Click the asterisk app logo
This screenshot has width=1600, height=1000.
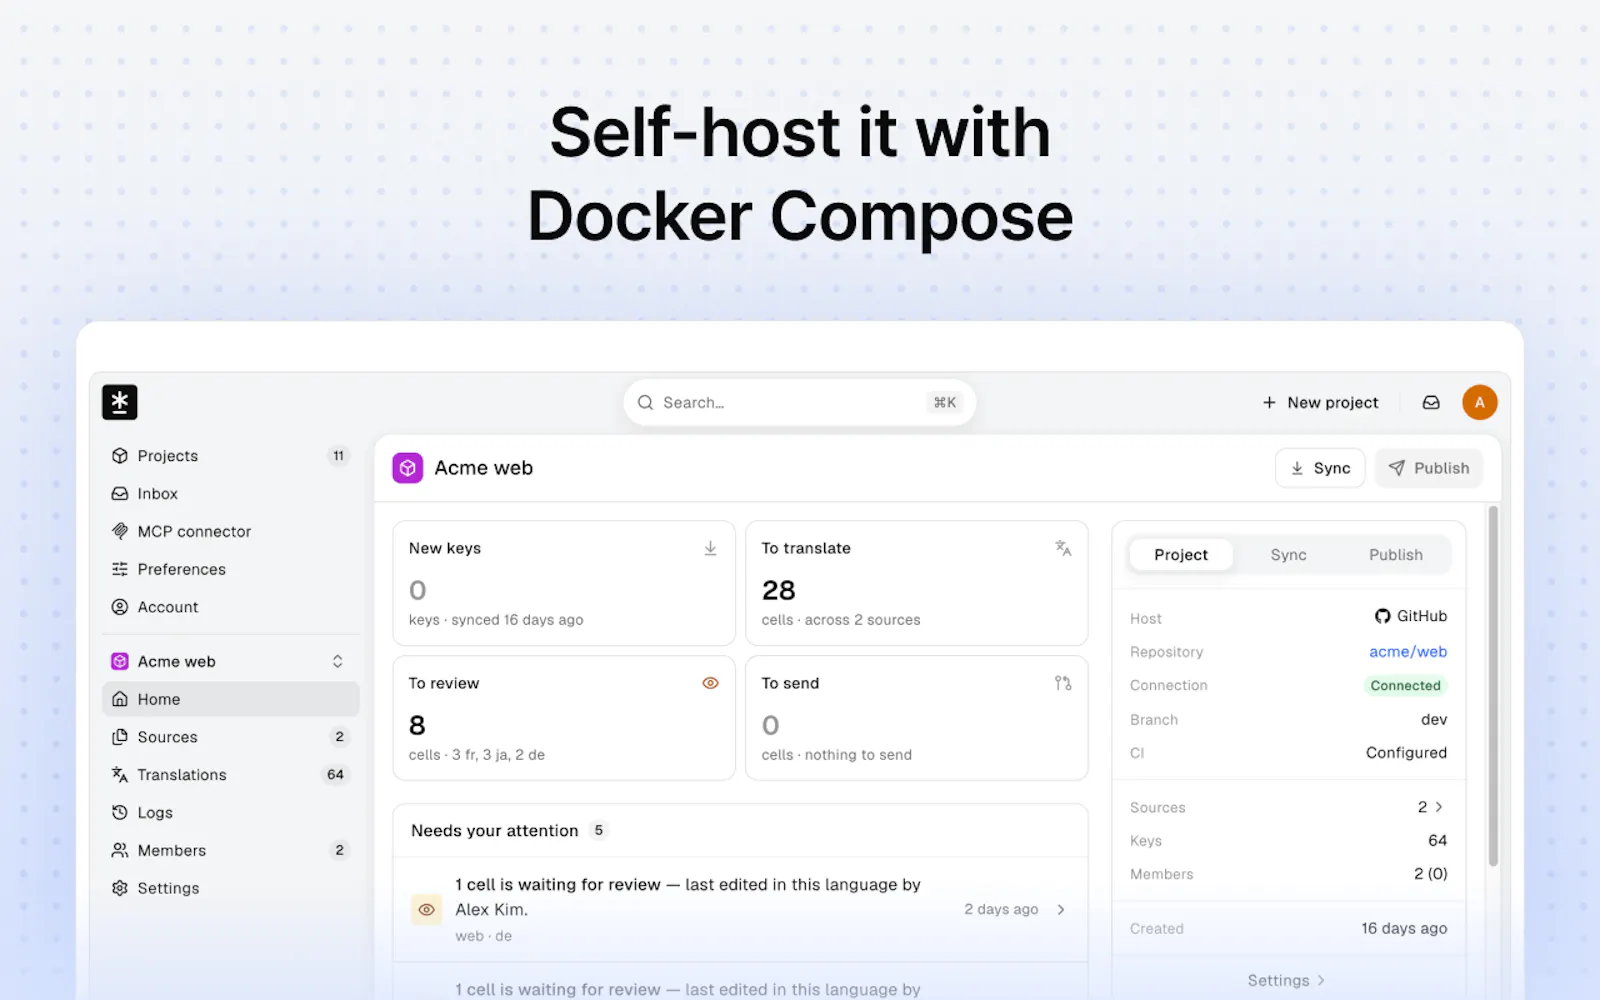119,402
